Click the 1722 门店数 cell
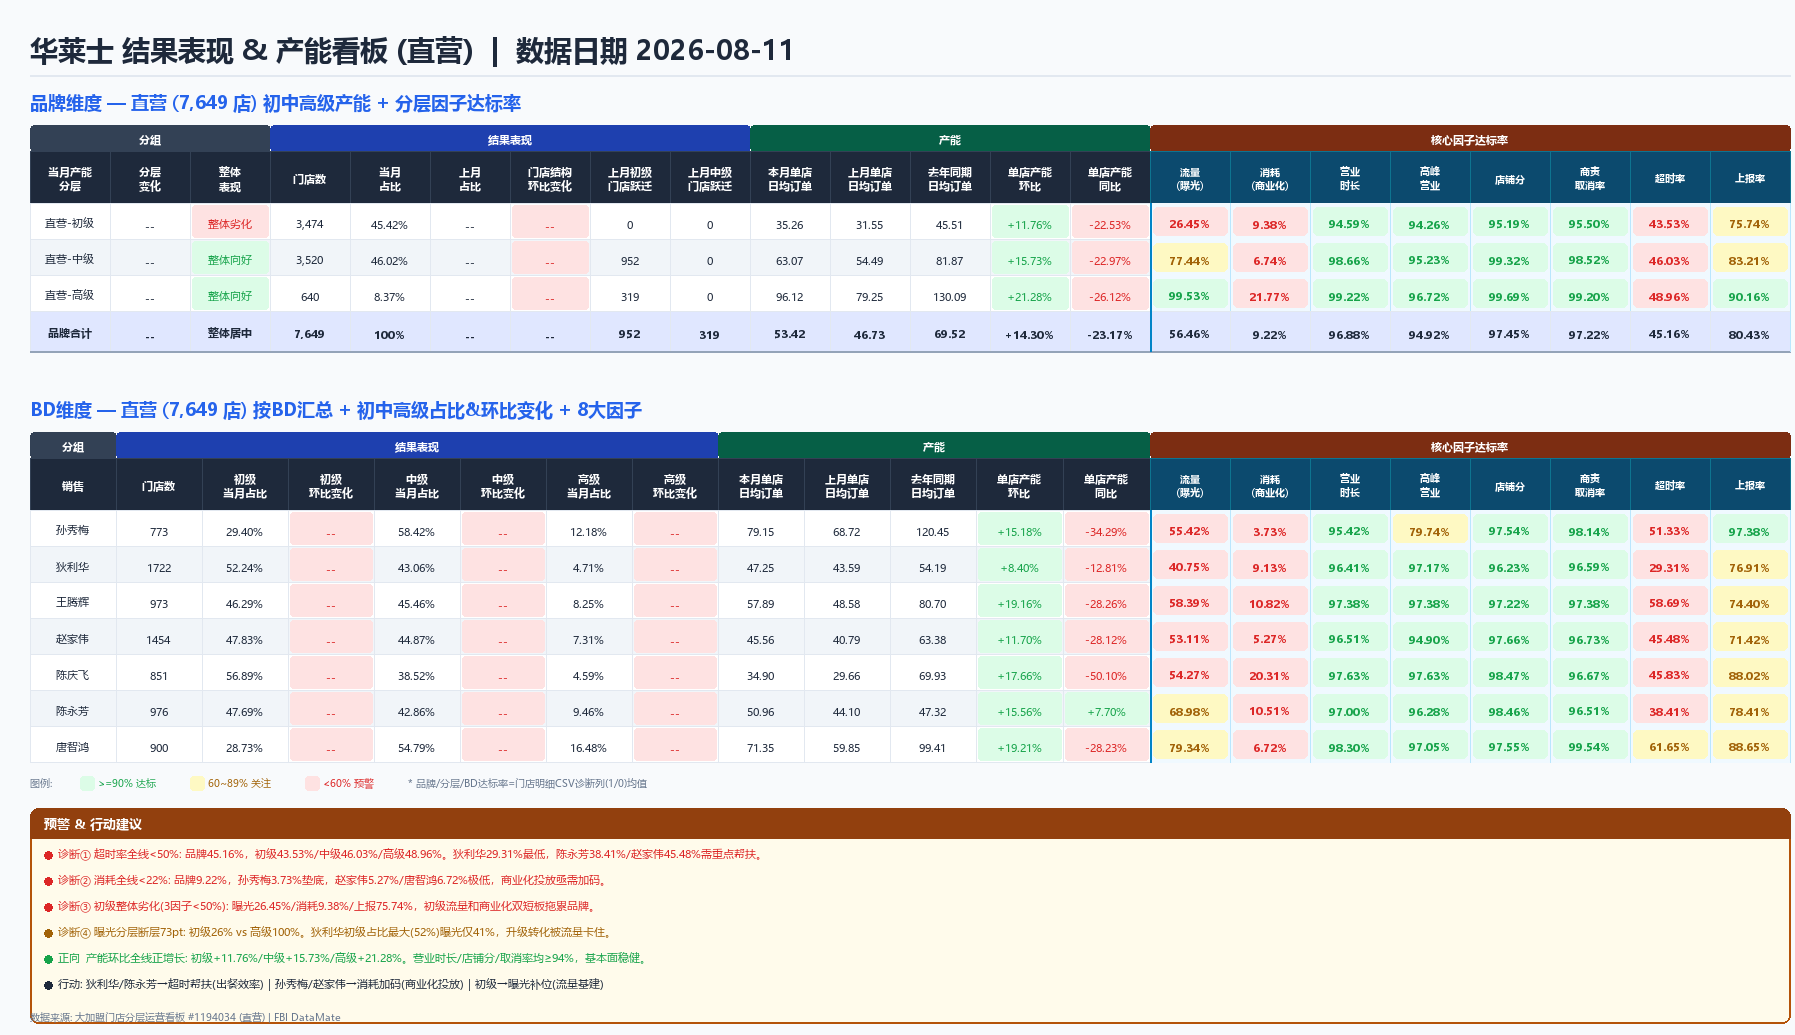Viewport: 1795px width, 1035px height. pos(159,568)
